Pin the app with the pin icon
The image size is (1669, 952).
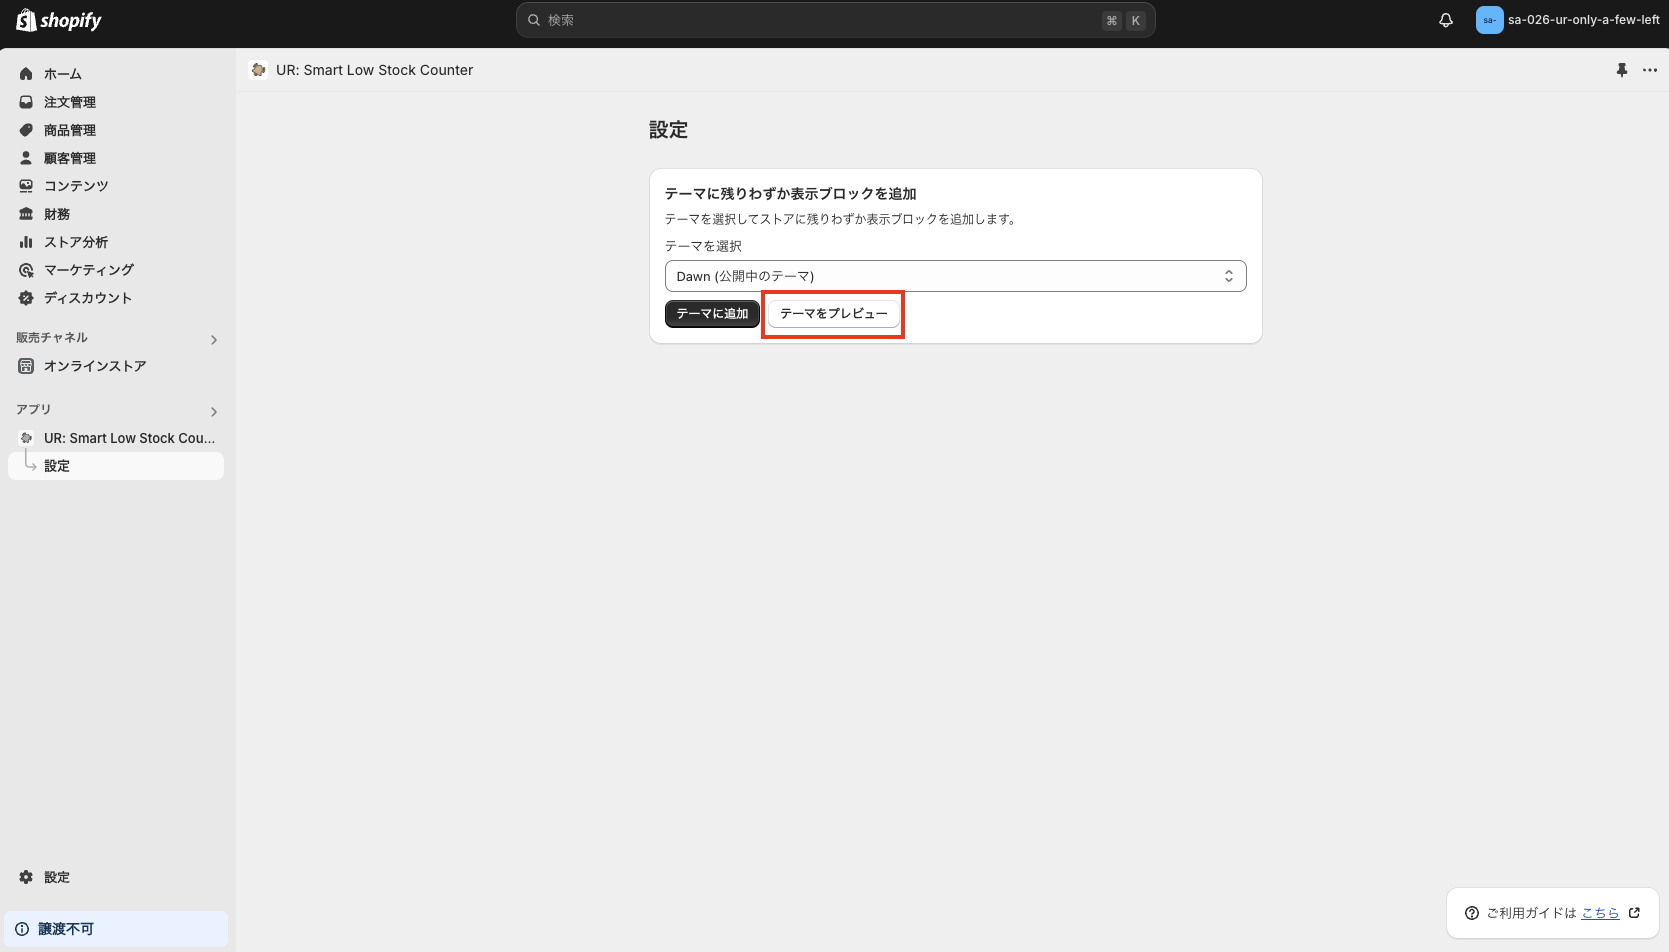point(1622,70)
